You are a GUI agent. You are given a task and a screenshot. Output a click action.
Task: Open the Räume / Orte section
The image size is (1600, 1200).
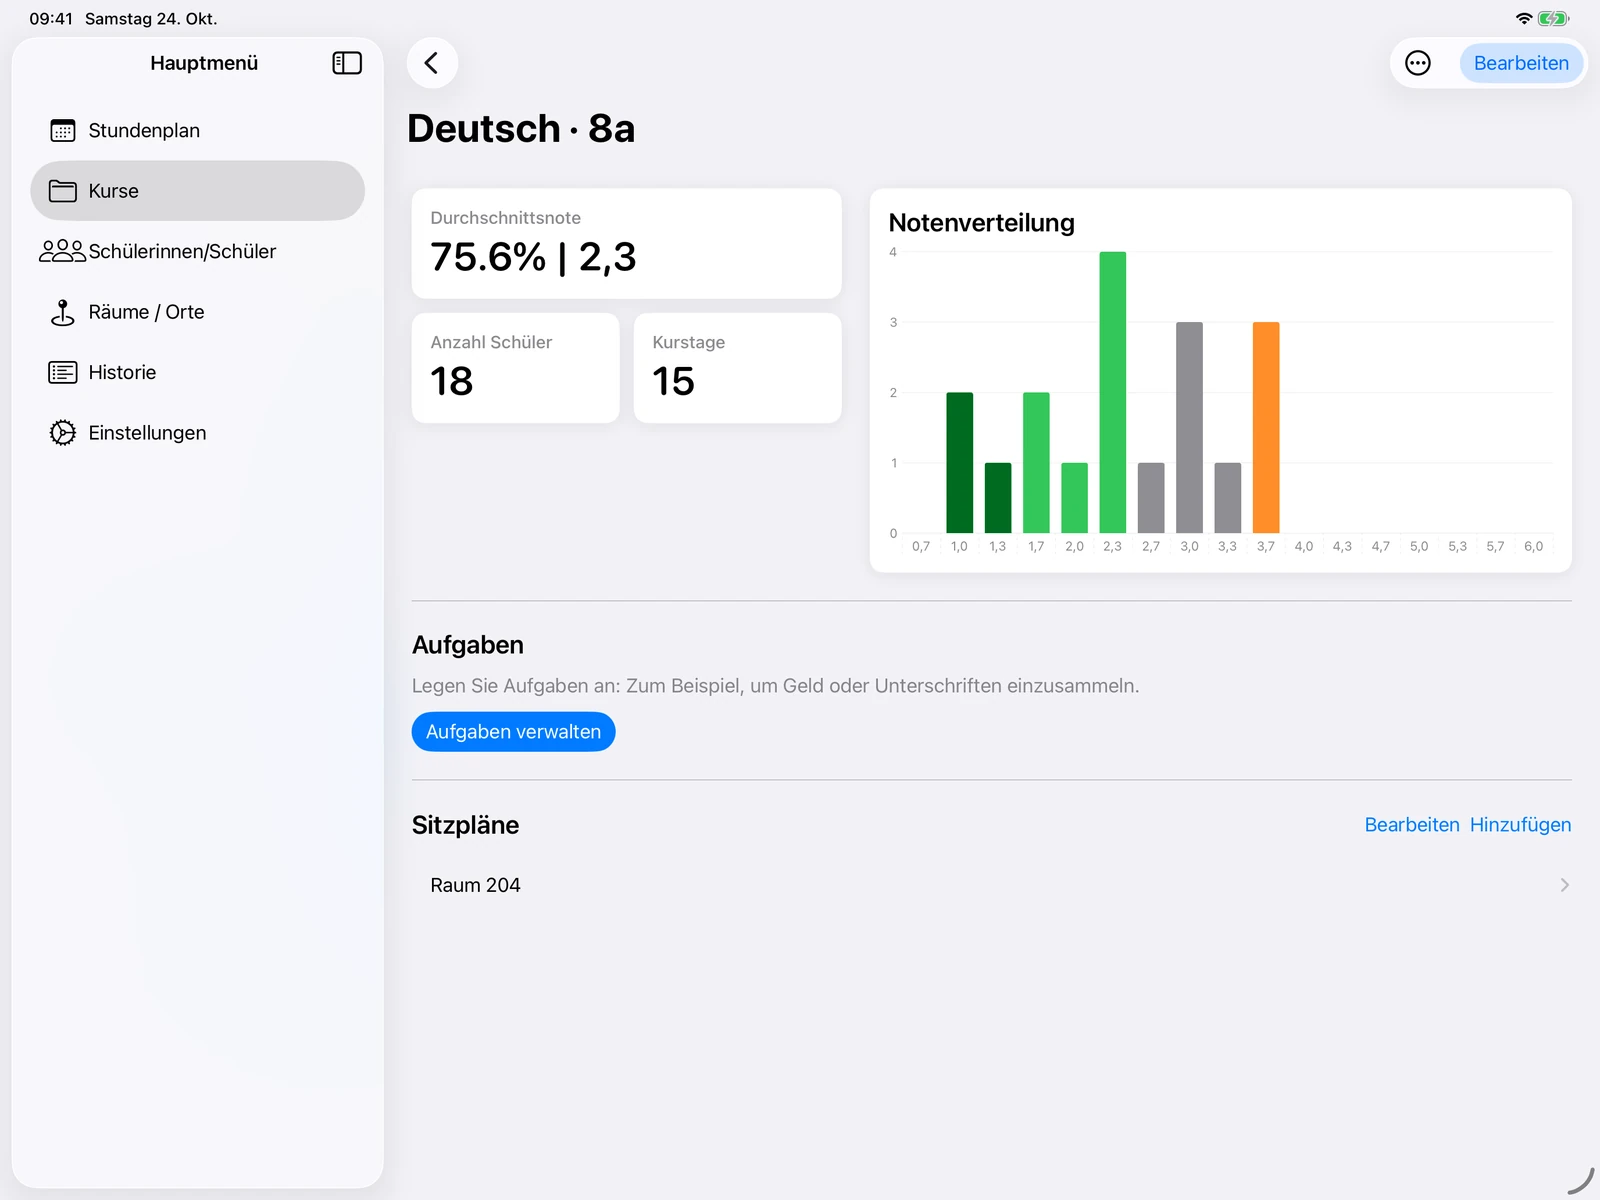[x=197, y=312]
